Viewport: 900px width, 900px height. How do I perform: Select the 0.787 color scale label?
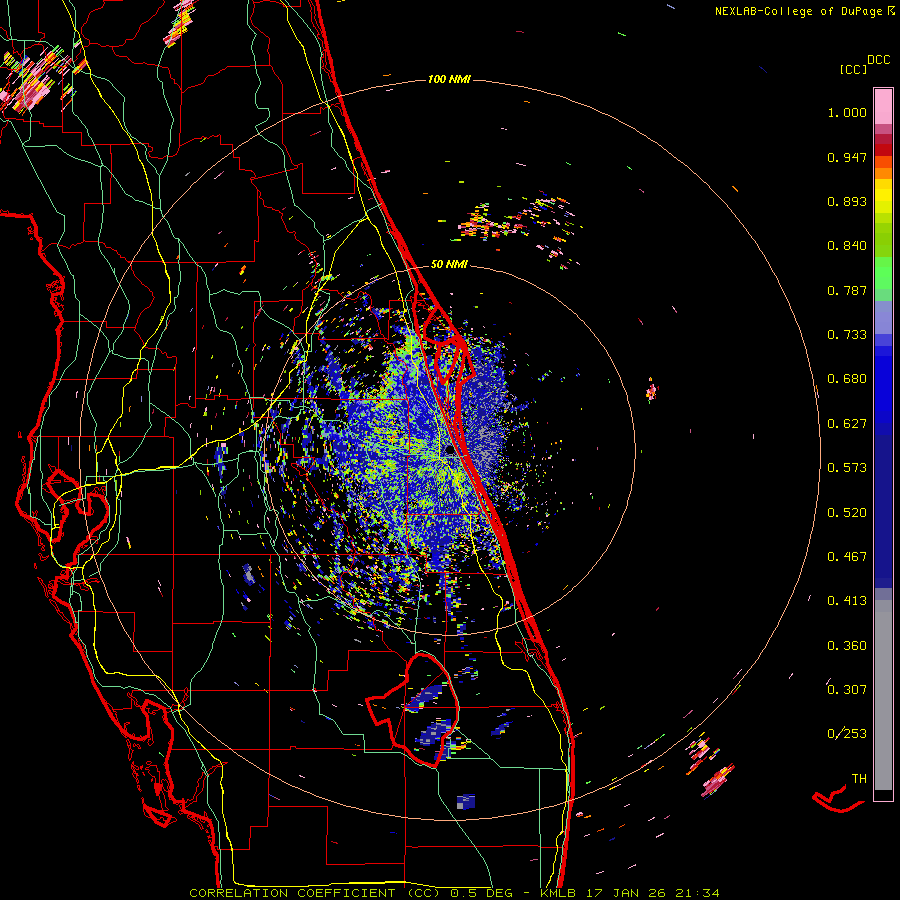tap(847, 290)
